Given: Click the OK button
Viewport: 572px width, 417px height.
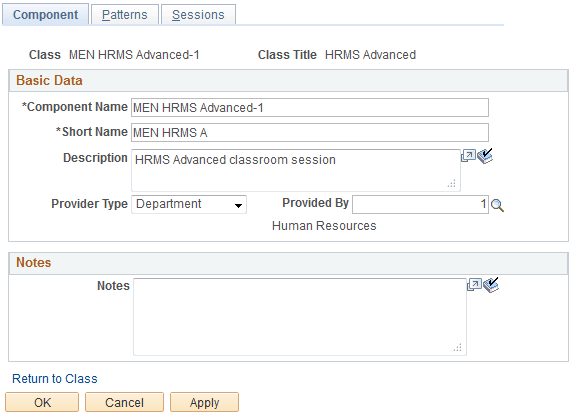Looking at the screenshot, I should 42,402.
